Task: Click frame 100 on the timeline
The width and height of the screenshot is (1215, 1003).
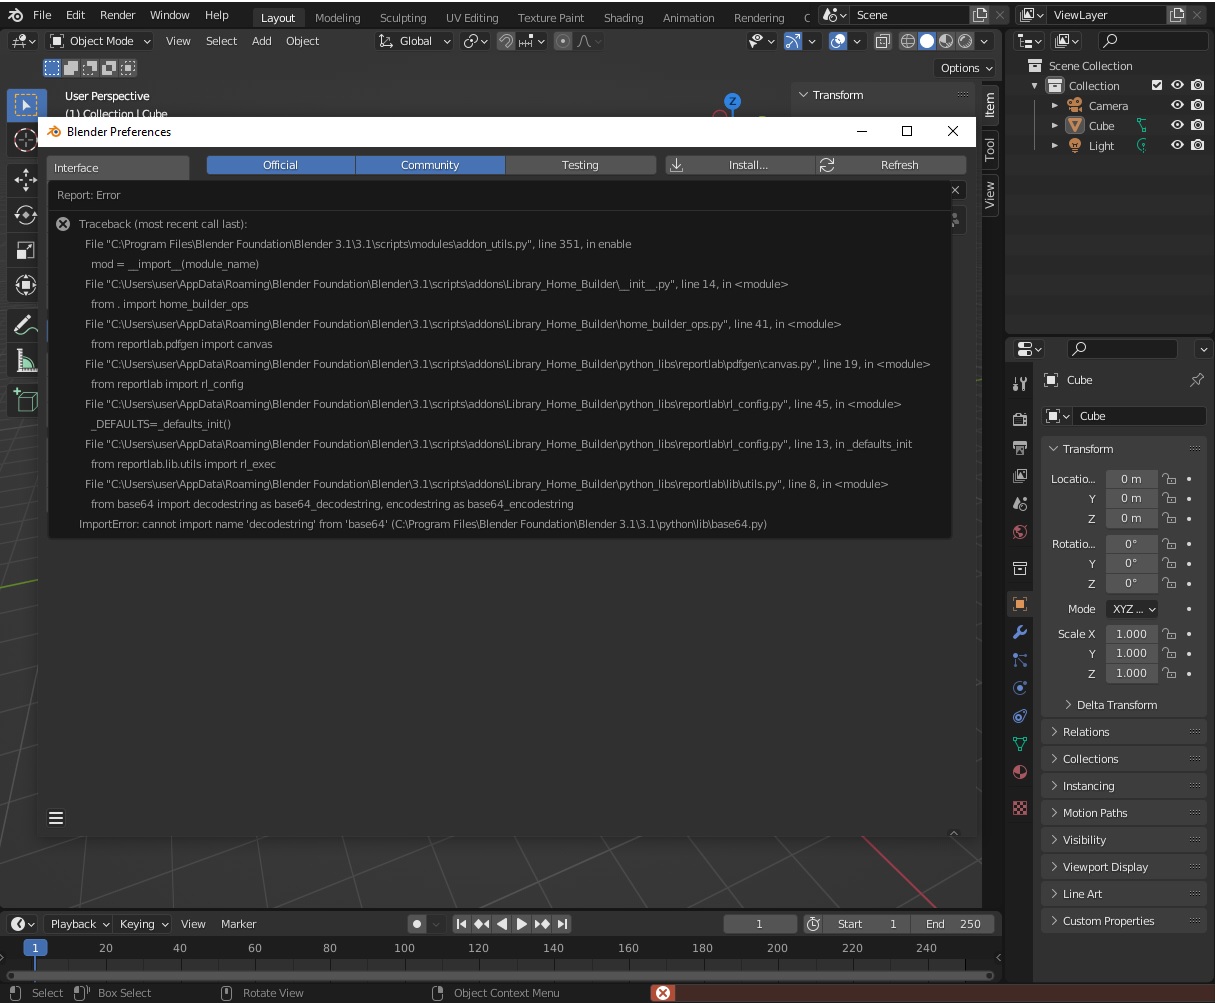Action: click(404, 947)
